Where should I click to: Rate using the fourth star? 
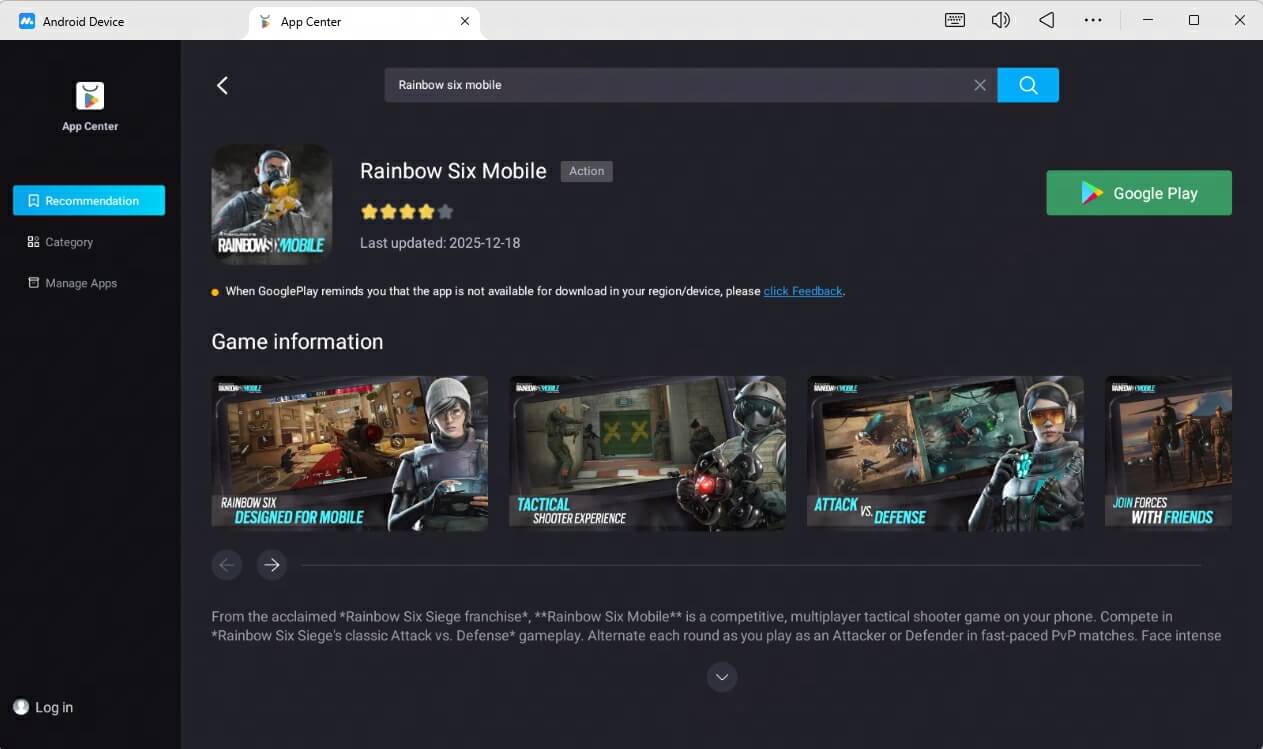click(x=425, y=212)
